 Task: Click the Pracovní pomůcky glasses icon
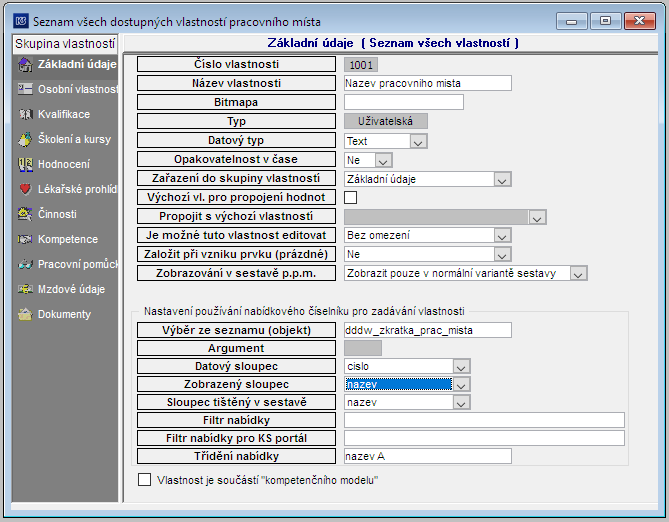tap(25, 264)
